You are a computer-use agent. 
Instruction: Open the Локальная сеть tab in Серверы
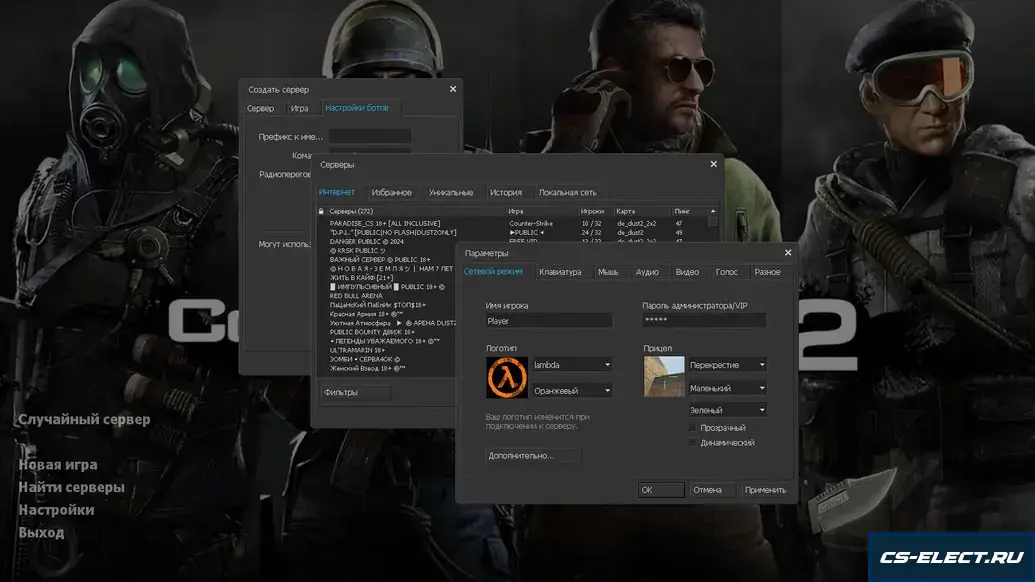click(x=568, y=193)
